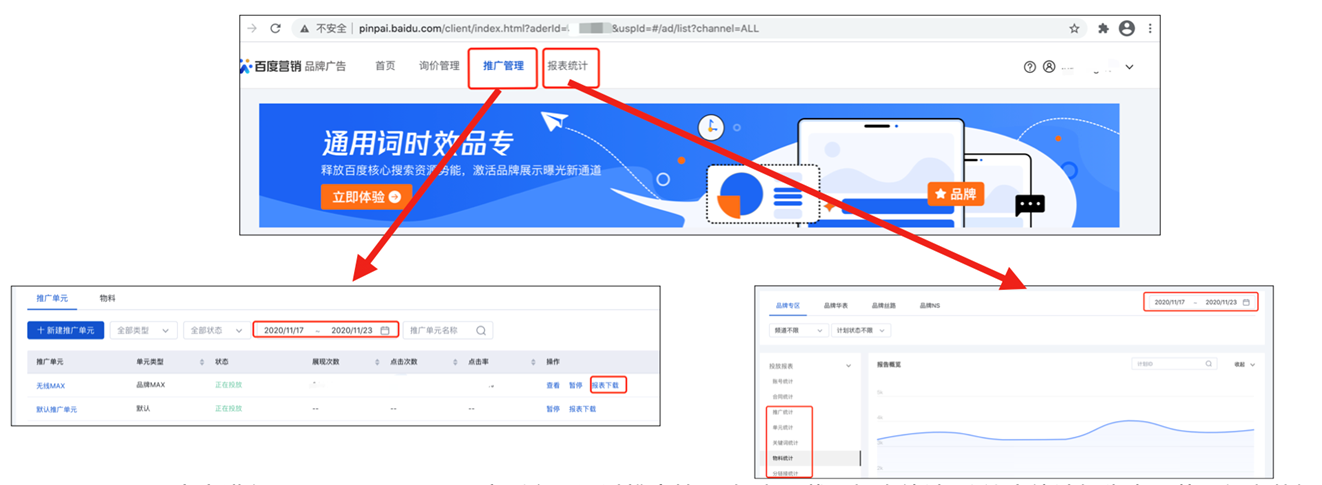Open the Chrome three-dot menu
The image size is (1322, 485).
tap(1150, 29)
